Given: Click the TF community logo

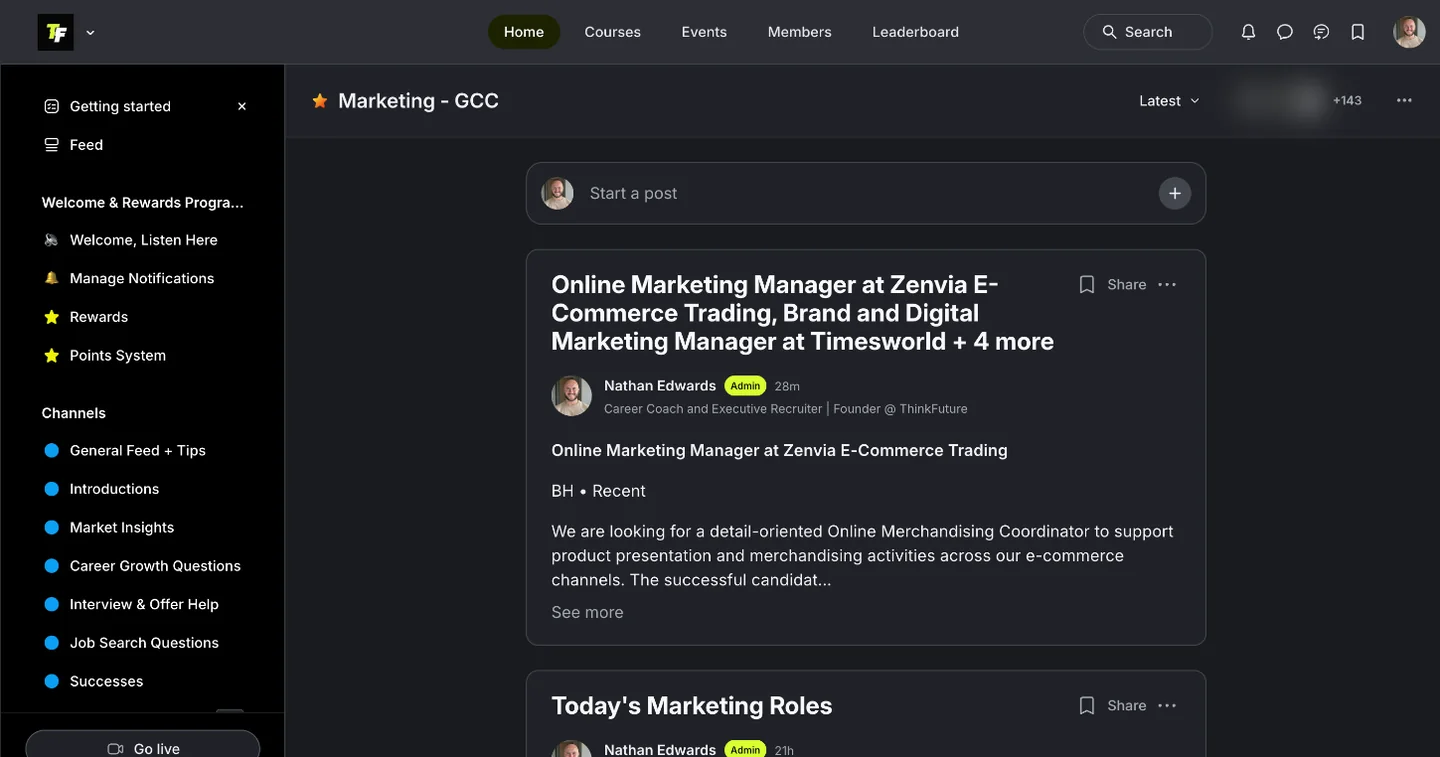Looking at the screenshot, I should (x=55, y=32).
